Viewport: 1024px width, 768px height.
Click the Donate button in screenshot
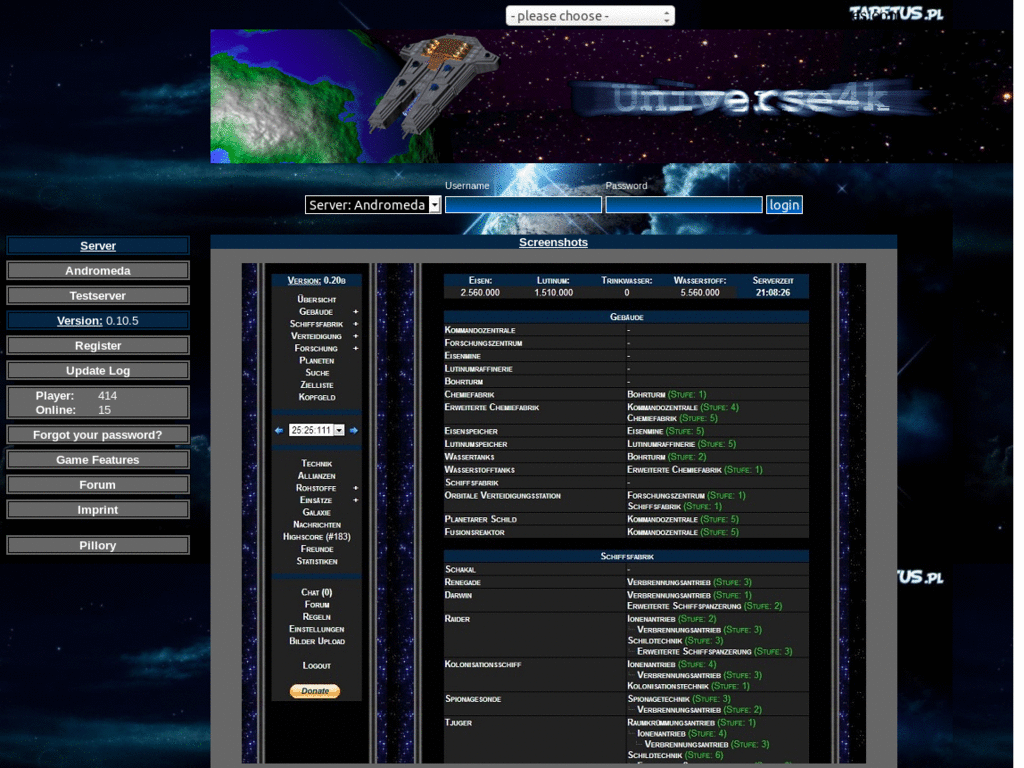[315, 691]
